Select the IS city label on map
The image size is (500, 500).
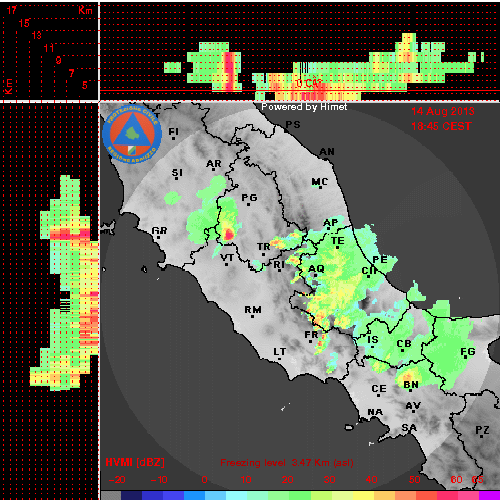click(x=373, y=340)
